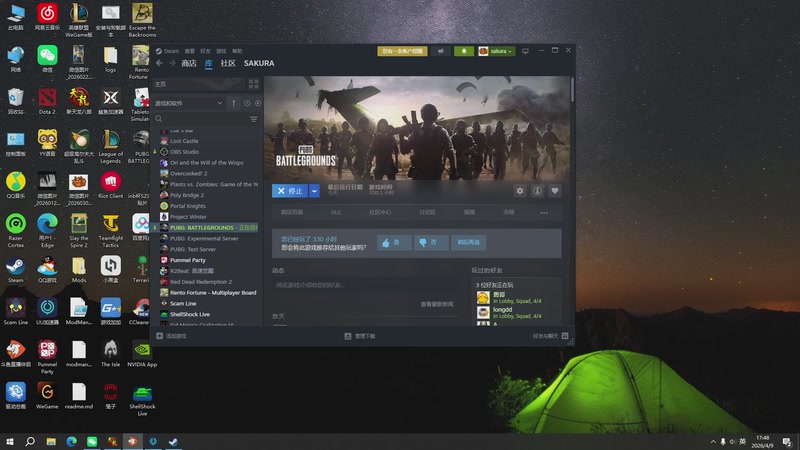Open the green notifications bell
This screenshot has width=800, height=450.
click(x=464, y=51)
